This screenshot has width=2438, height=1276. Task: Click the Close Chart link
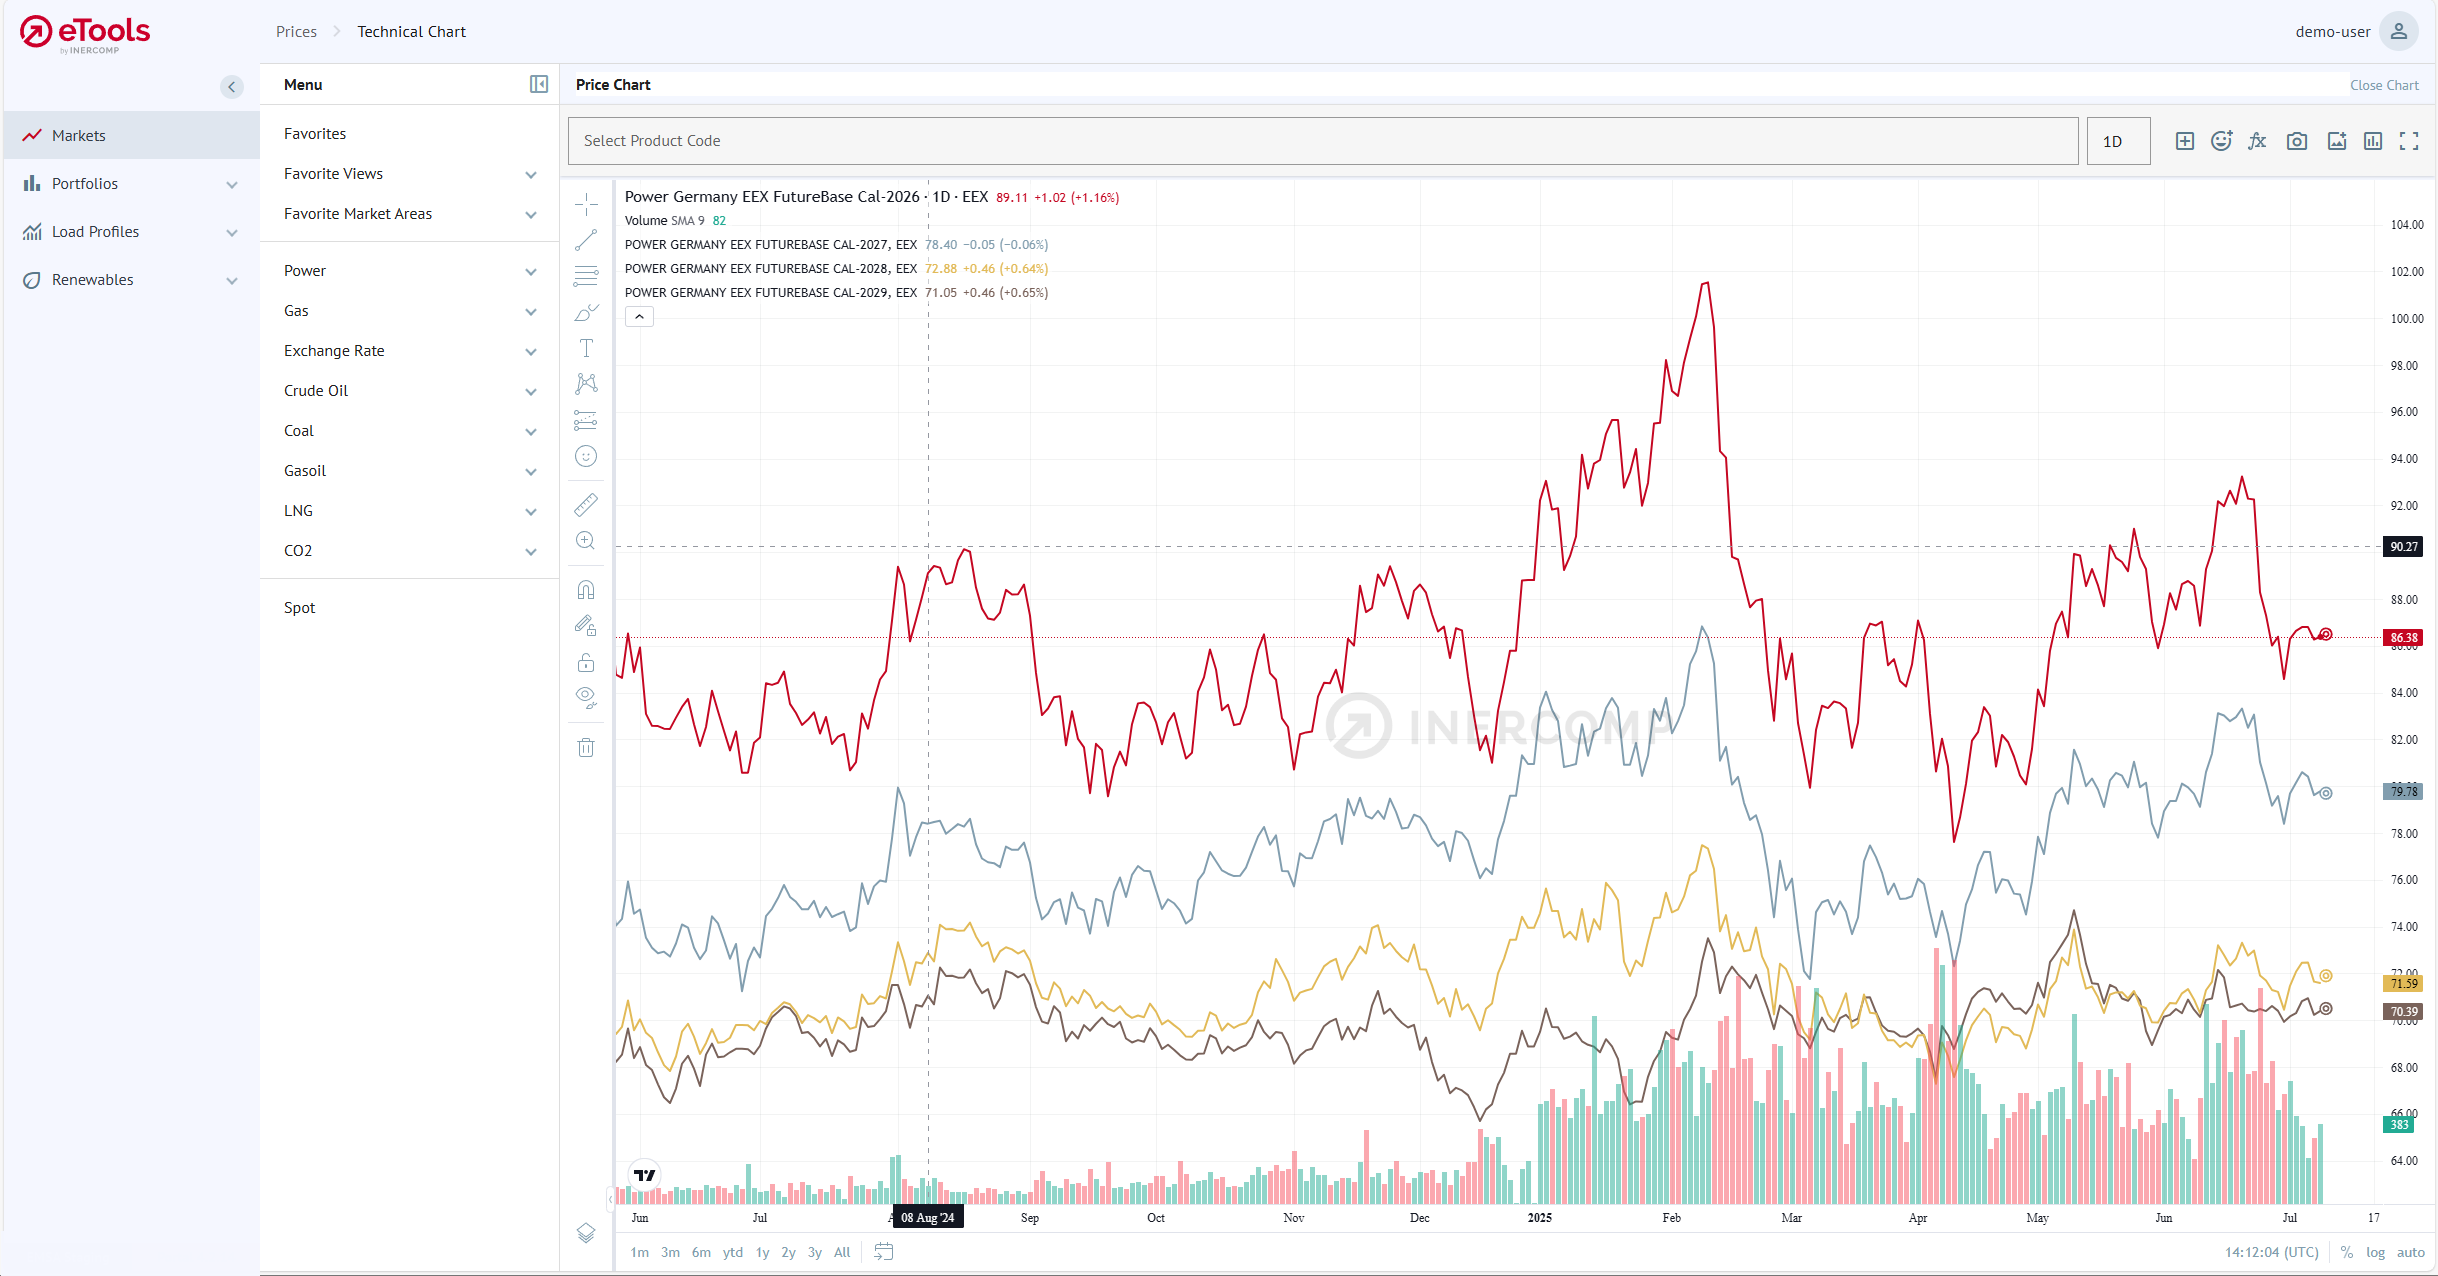(x=2384, y=85)
